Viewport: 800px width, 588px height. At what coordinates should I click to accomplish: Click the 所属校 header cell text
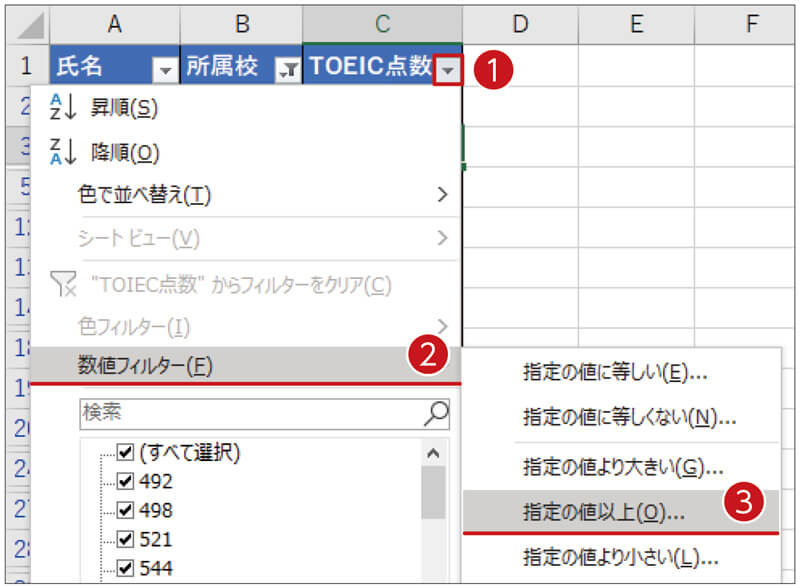[x=222, y=66]
